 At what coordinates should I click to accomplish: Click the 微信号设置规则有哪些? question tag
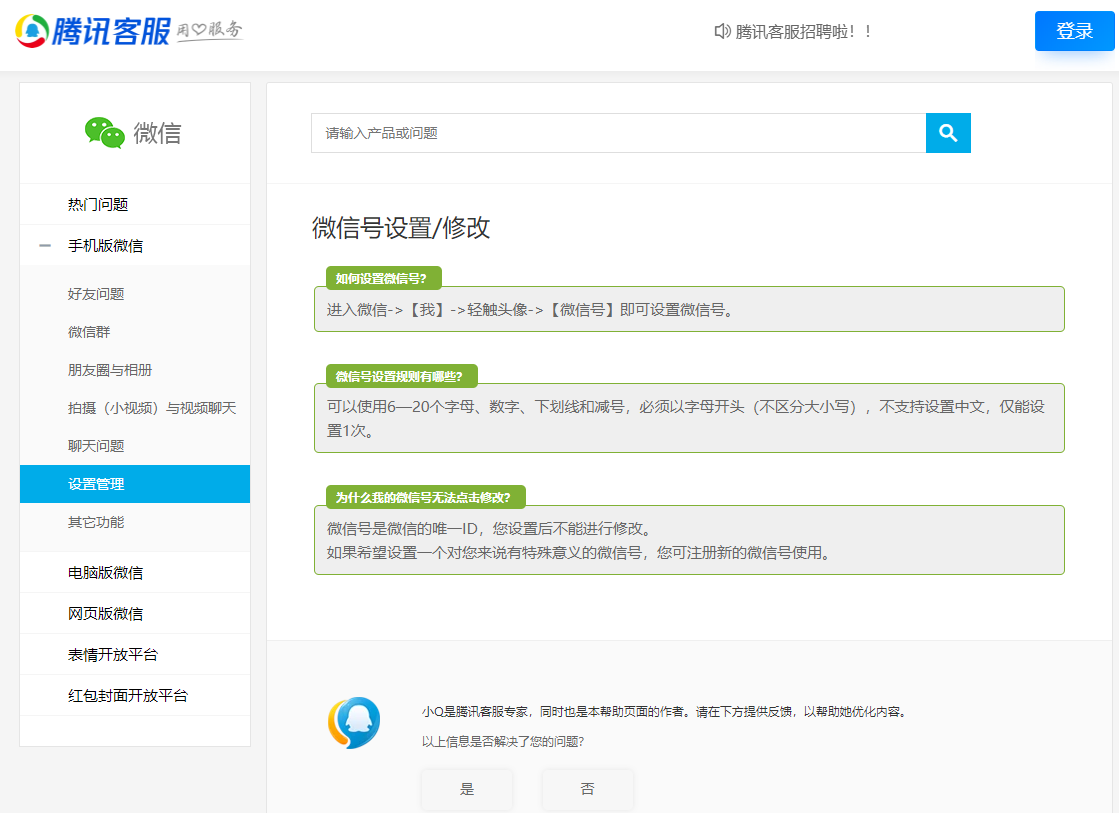click(x=401, y=376)
